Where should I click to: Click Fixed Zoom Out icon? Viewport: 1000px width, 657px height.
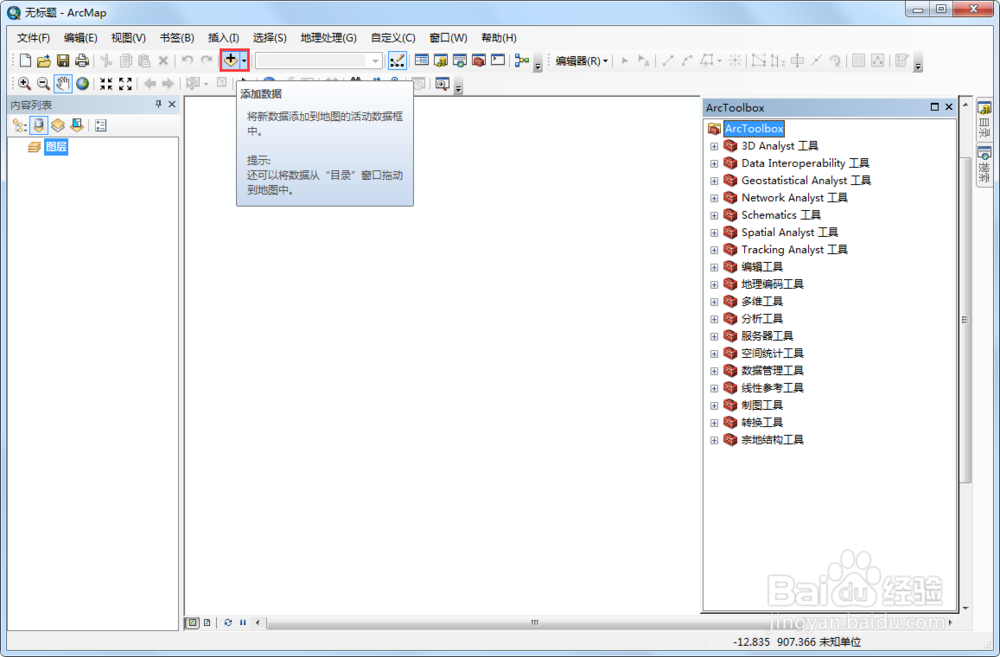126,84
